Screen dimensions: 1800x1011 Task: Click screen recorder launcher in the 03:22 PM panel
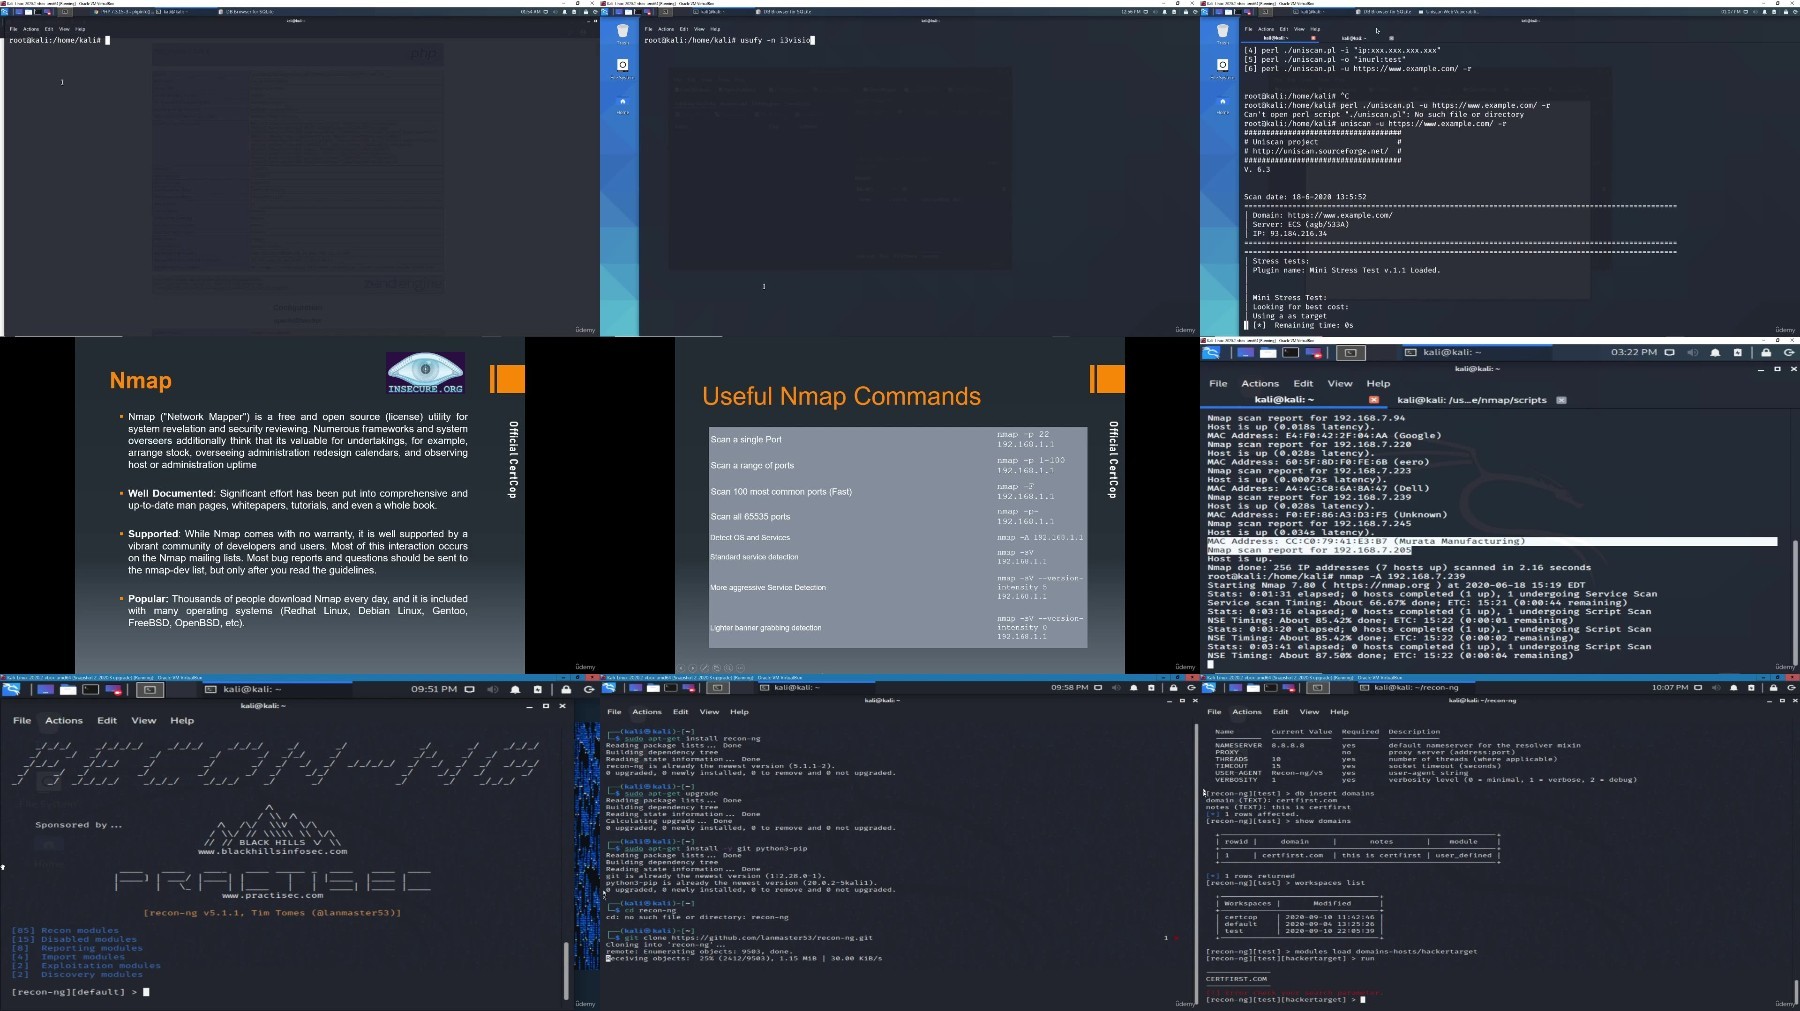(1314, 353)
